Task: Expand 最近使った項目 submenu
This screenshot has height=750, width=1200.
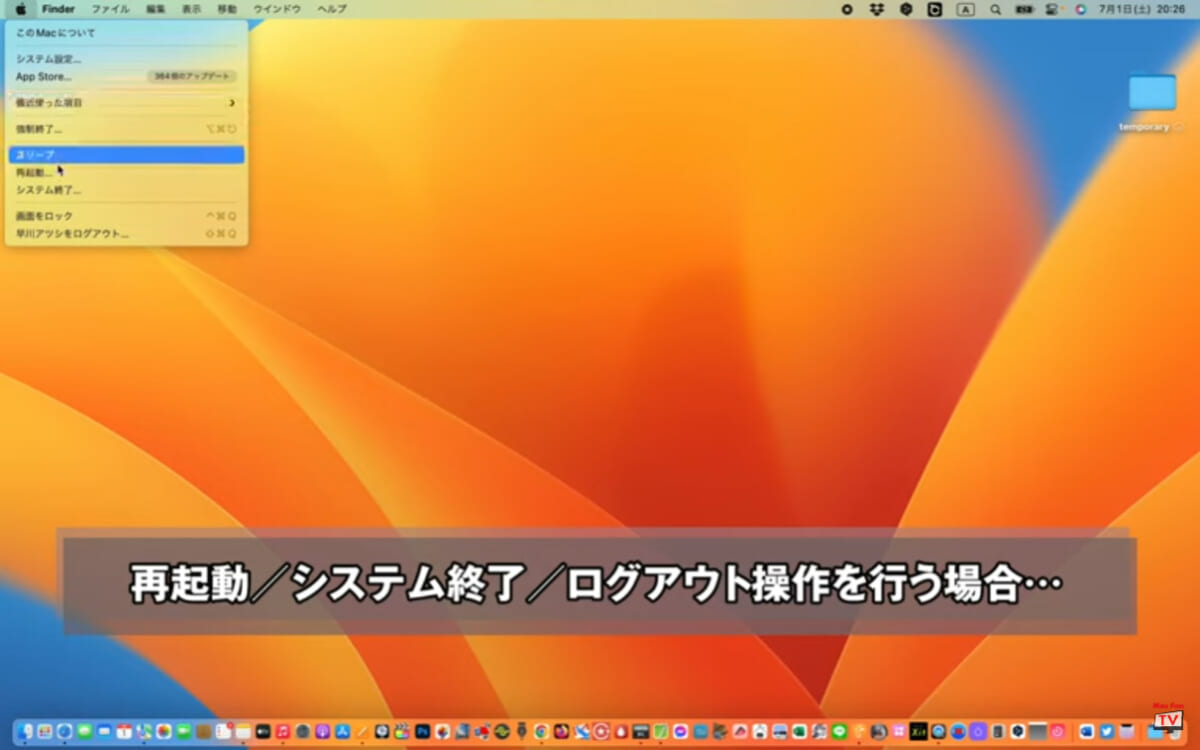Action: (126, 103)
